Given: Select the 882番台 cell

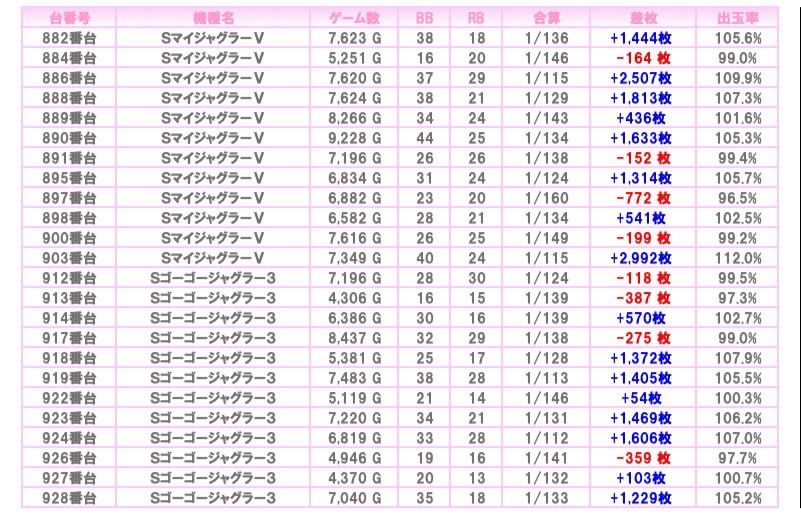Looking at the screenshot, I should [69, 38].
